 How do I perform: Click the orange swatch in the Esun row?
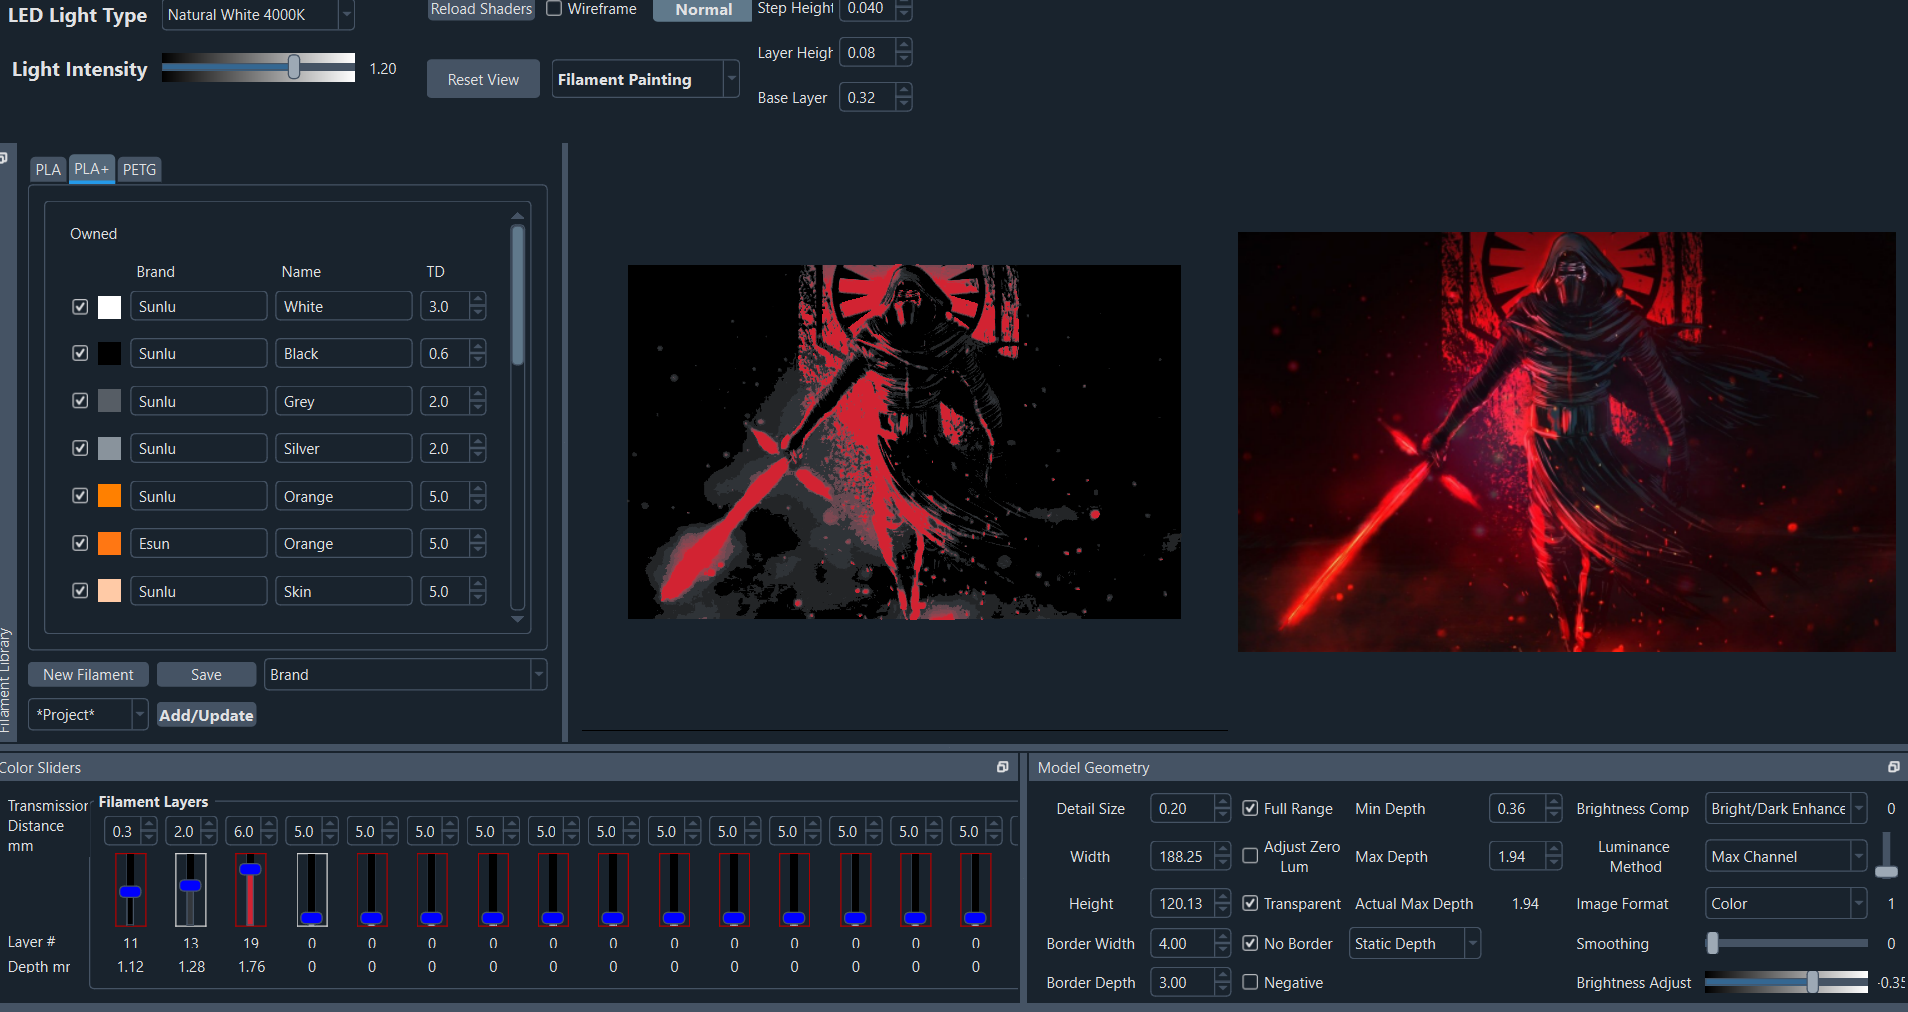point(110,544)
